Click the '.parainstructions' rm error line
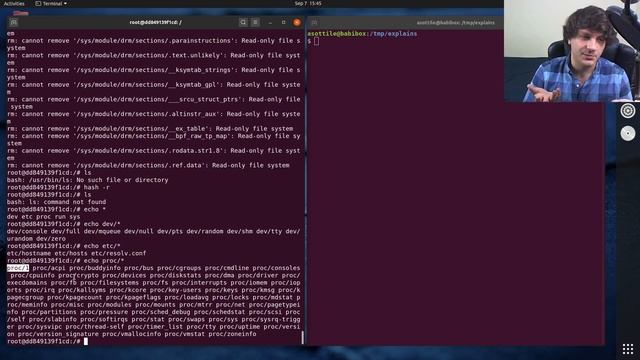The width and height of the screenshot is (640, 360). (x=153, y=44)
